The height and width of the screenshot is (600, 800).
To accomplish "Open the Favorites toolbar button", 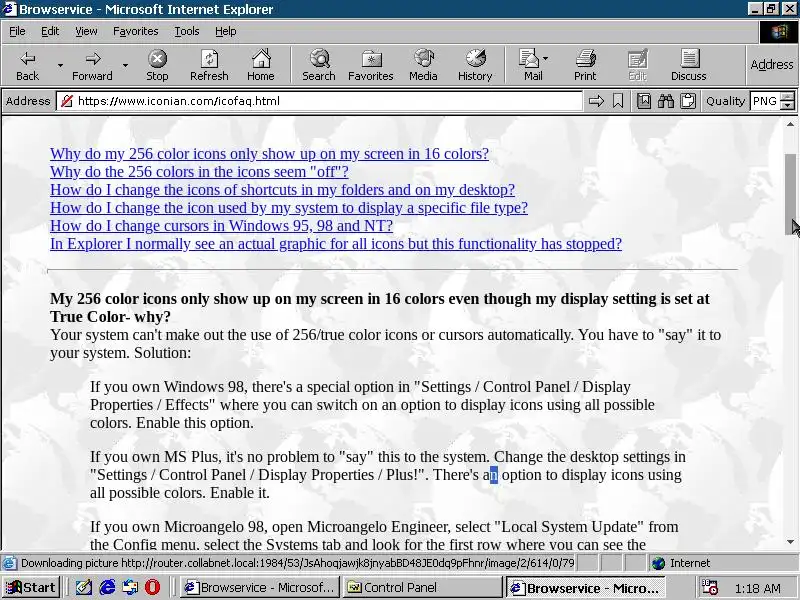I will pos(371,65).
